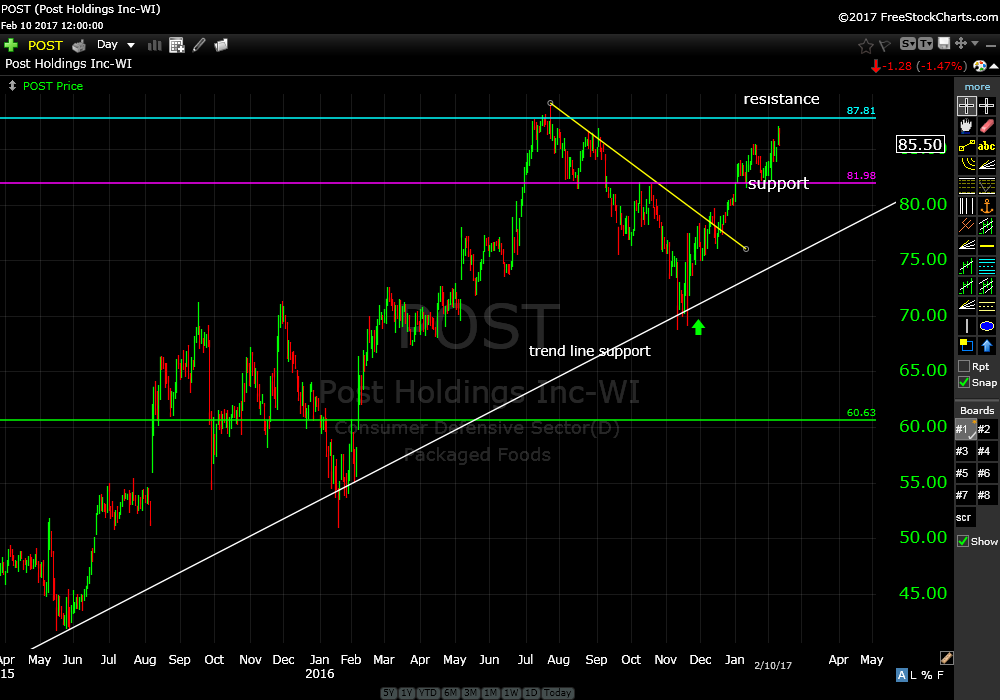
Task: Select the blue ellipse drawing tool
Action: 987,326
